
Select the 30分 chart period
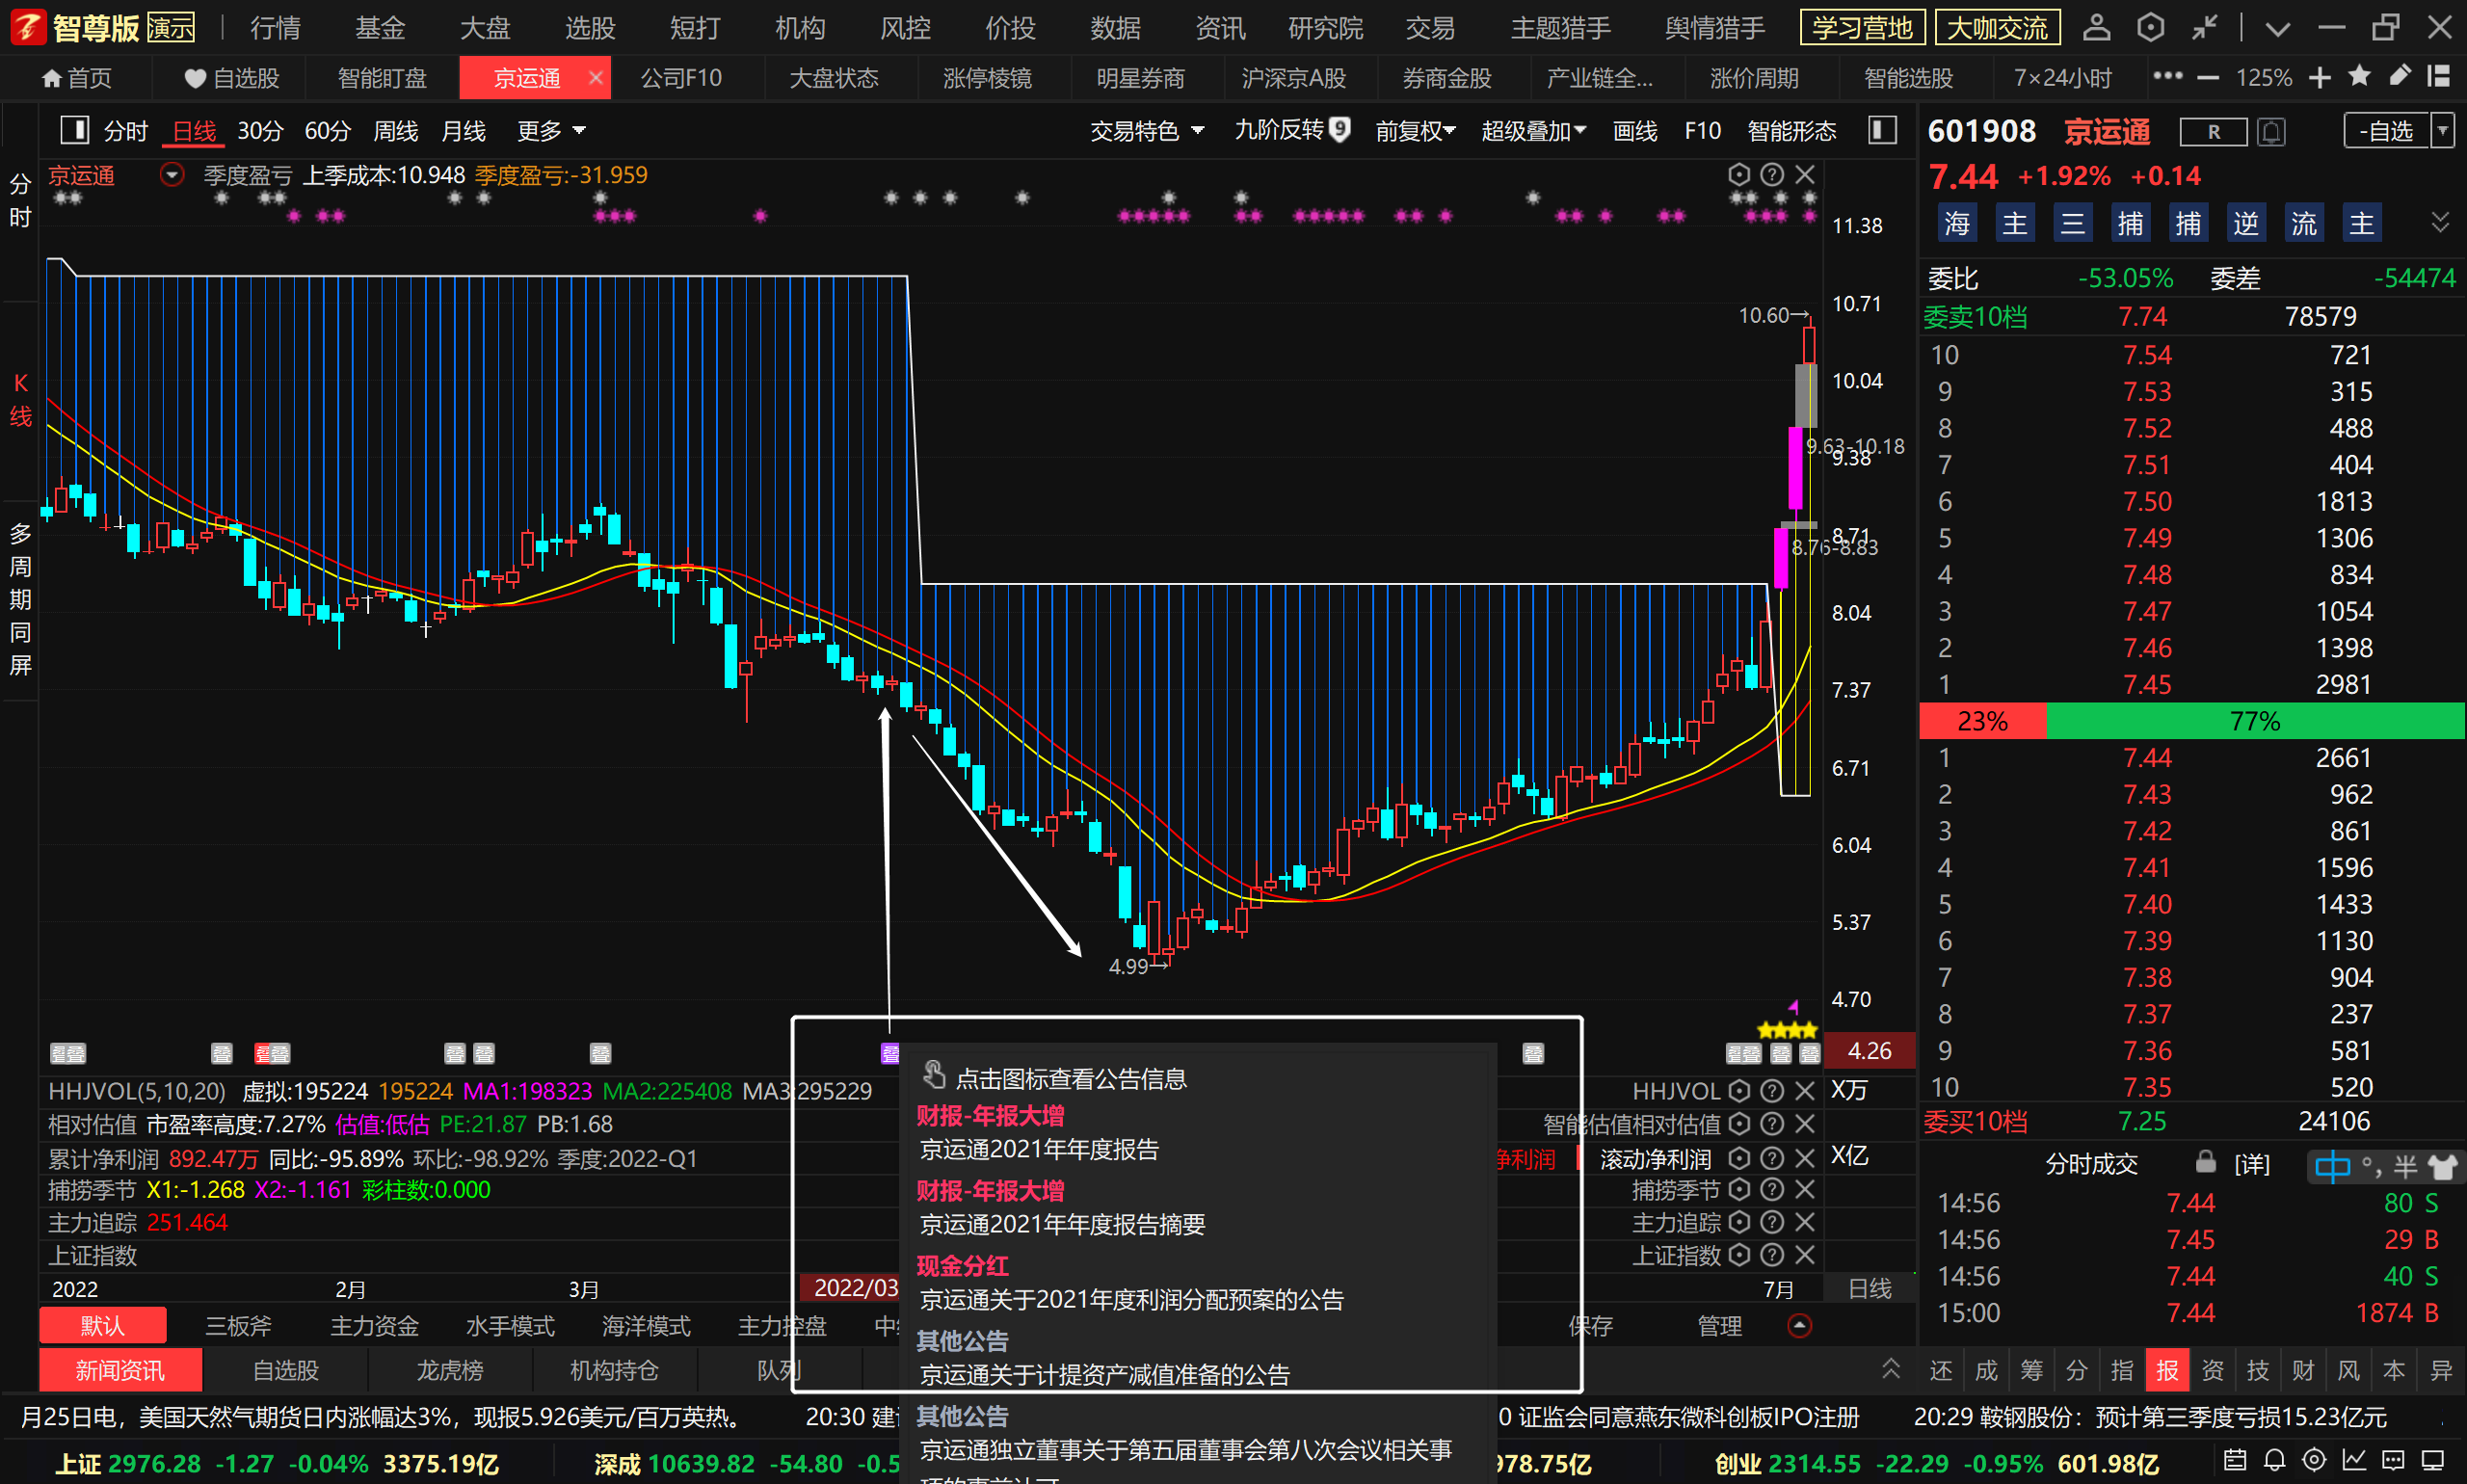(260, 131)
